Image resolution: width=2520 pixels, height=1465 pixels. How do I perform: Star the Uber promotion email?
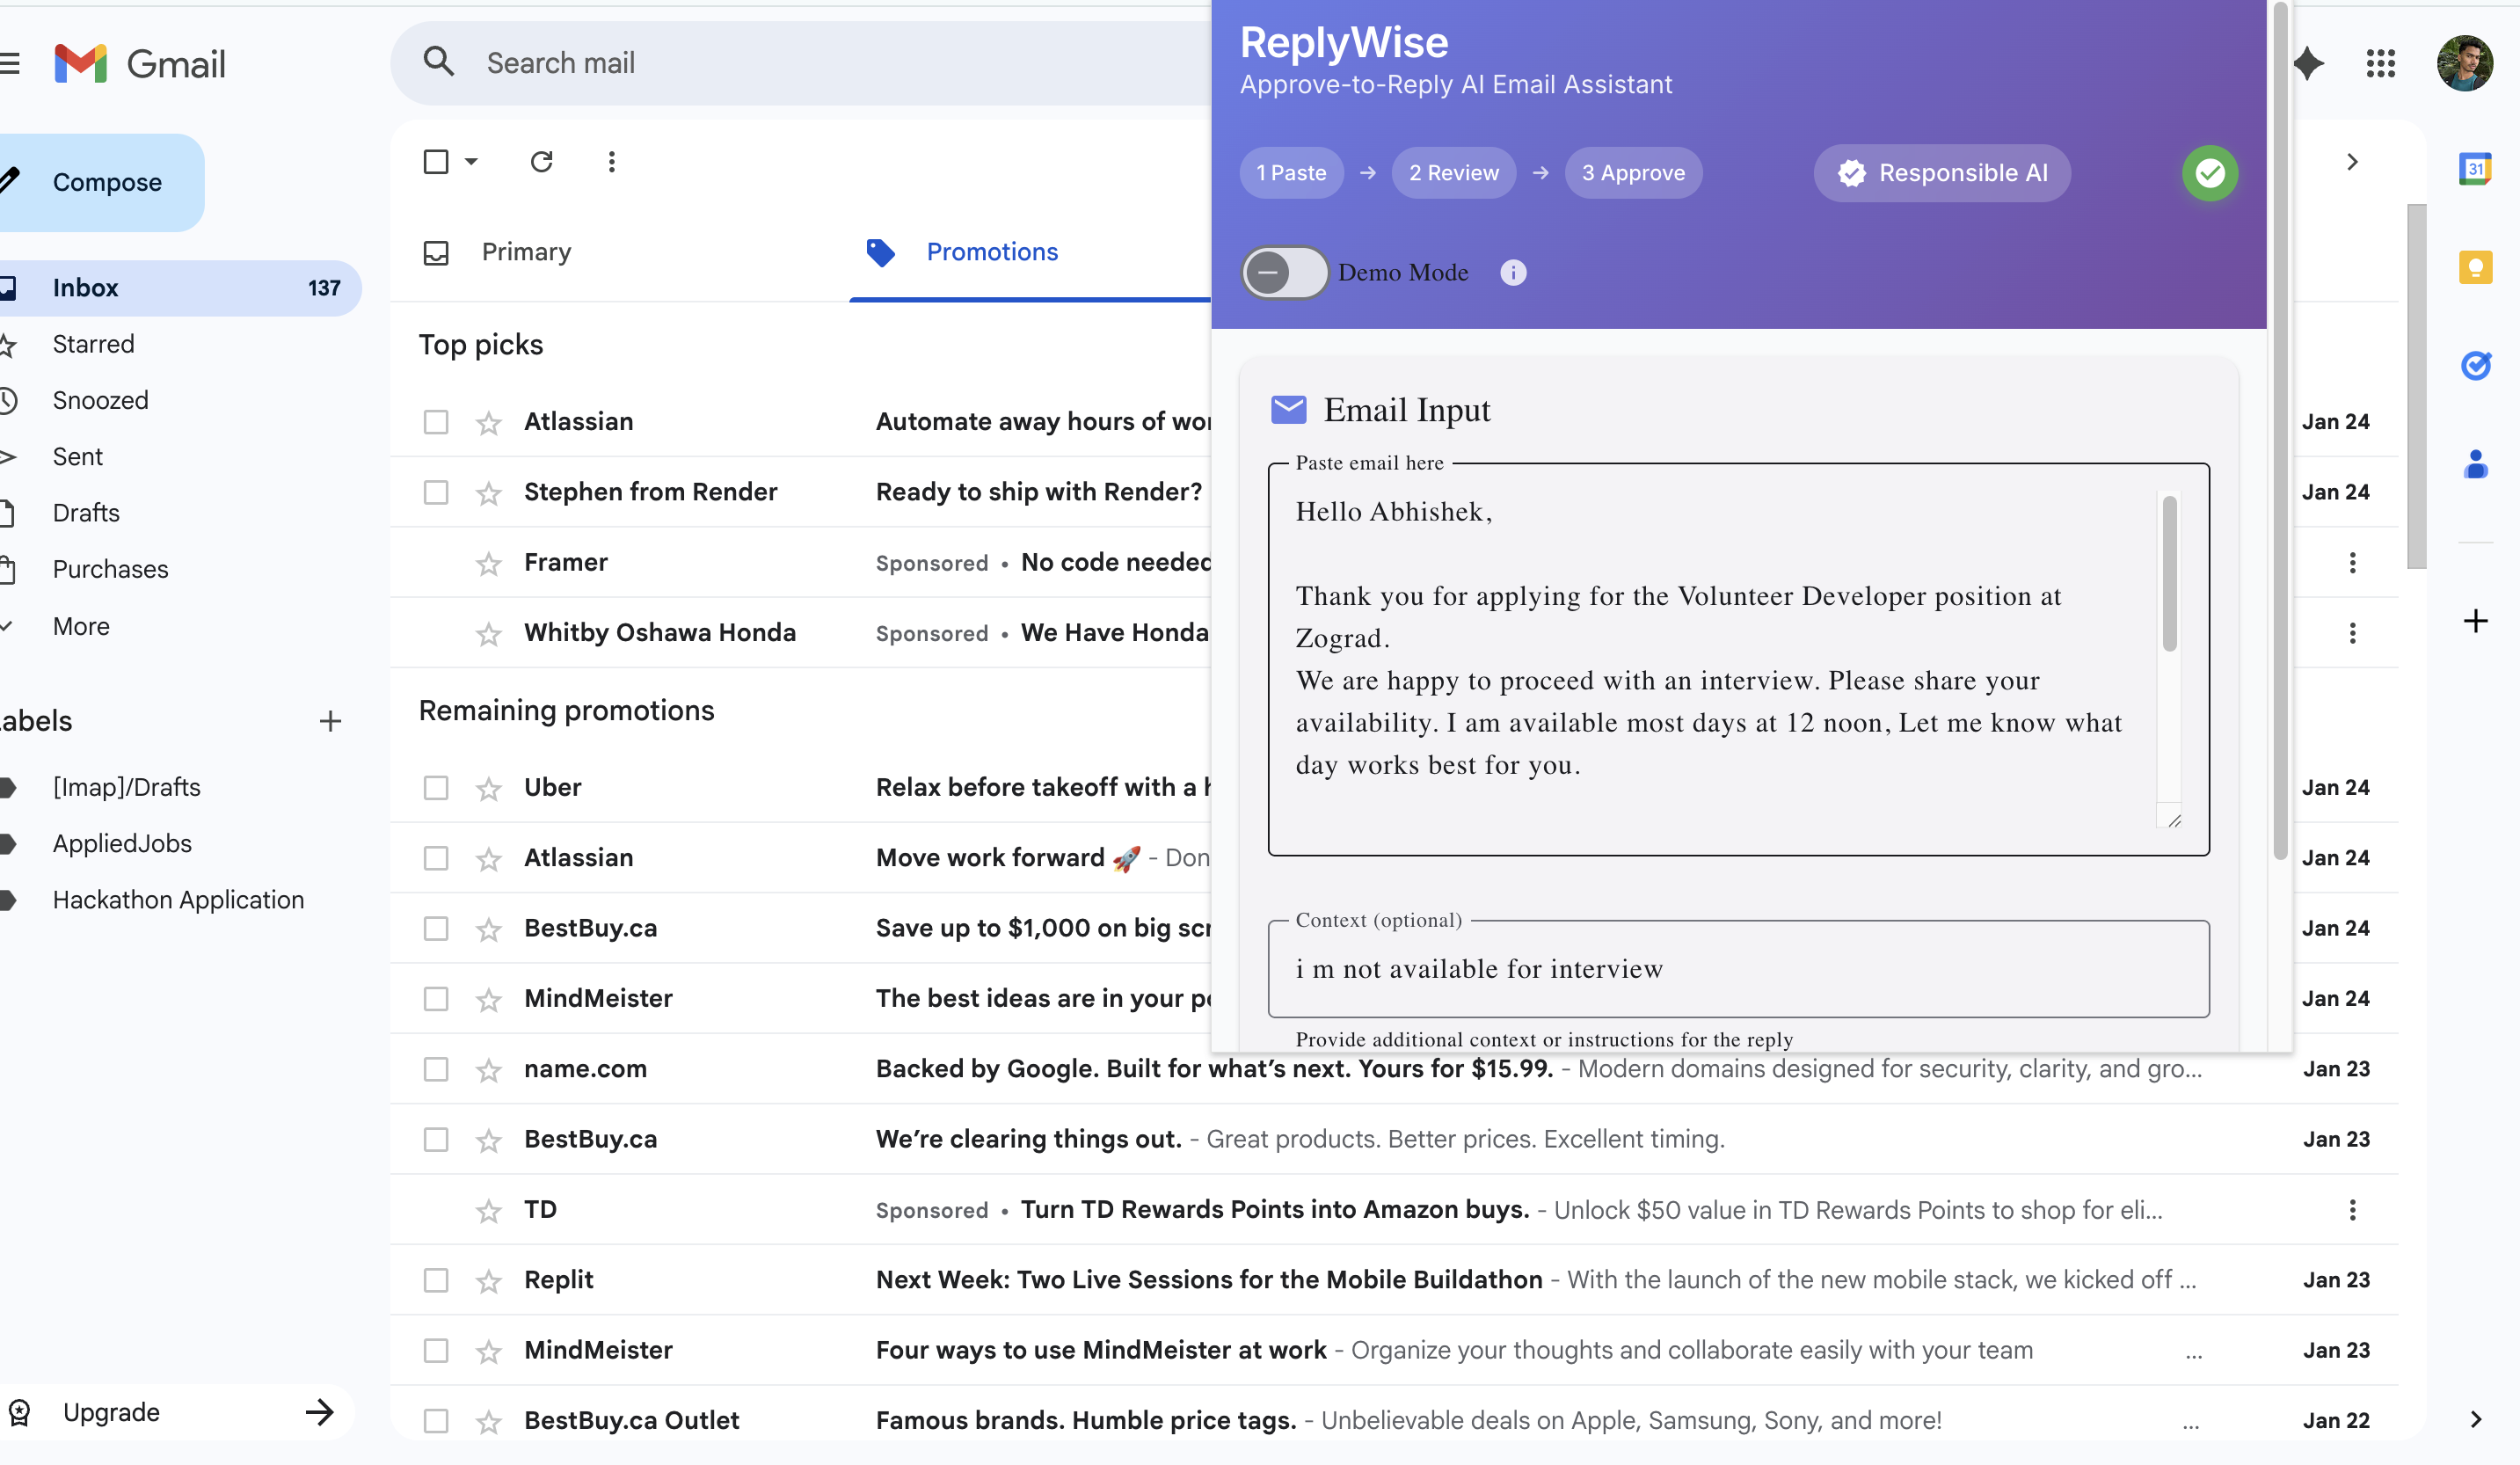coord(488,789)
